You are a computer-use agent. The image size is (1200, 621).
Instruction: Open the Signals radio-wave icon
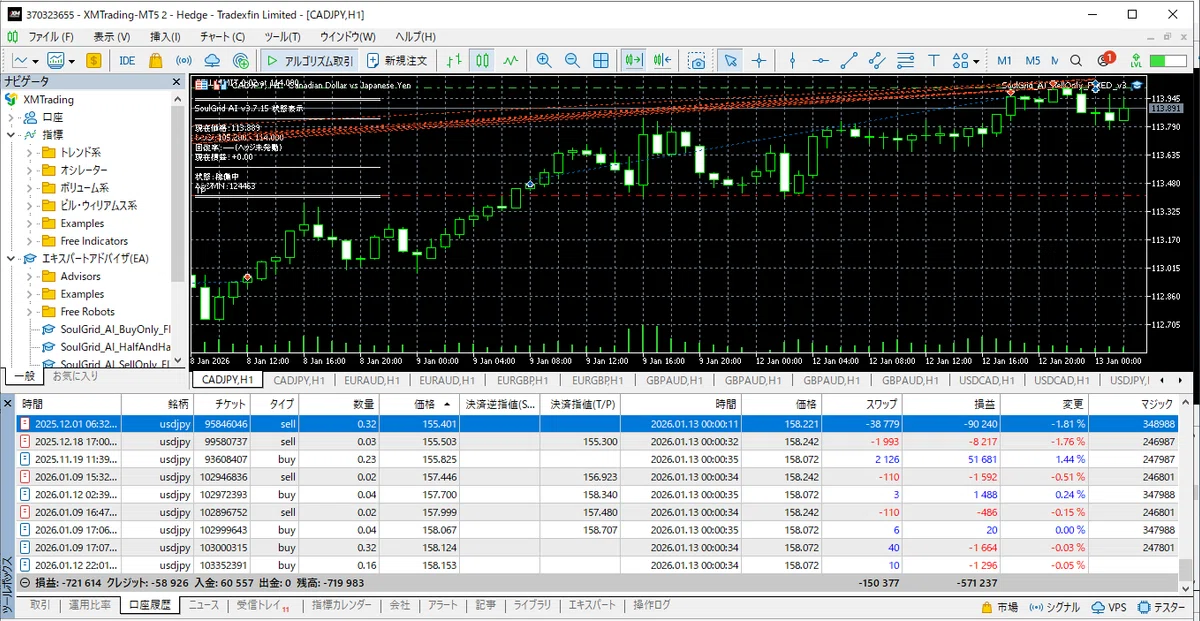183,60
